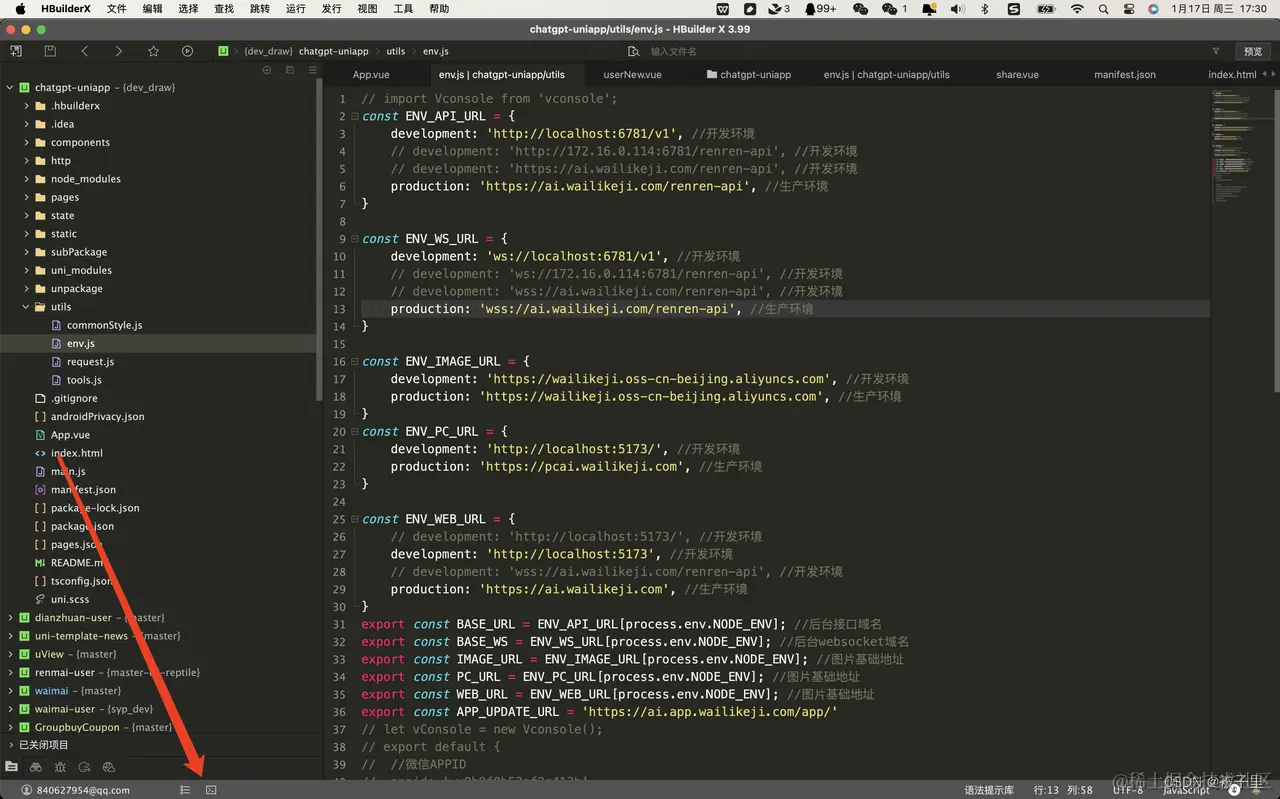Screen dimensions: 1280x799
Task: Fold the ENV_API_URL block at line 2
Action: click(355, 116)
